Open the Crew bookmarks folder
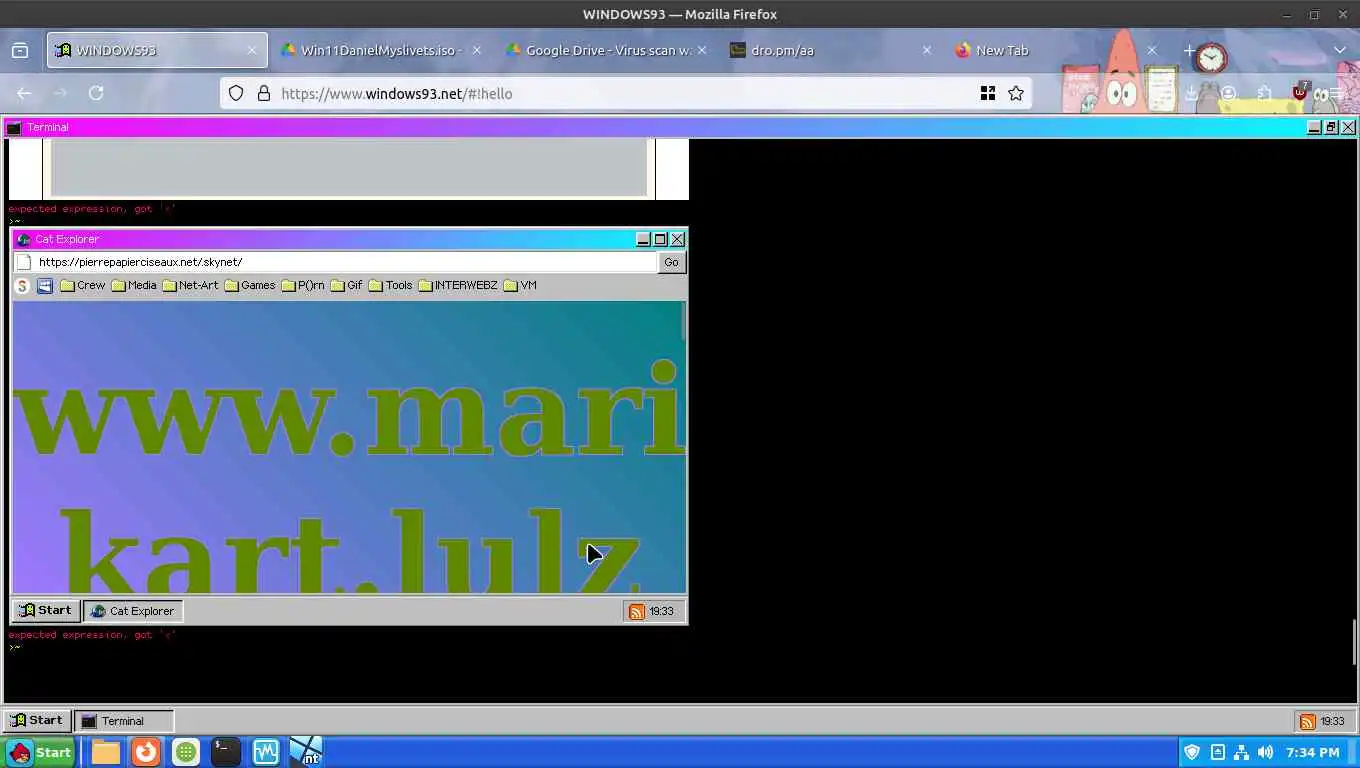The height and width of the screenshot is (768, 1360). pos(82,286)
